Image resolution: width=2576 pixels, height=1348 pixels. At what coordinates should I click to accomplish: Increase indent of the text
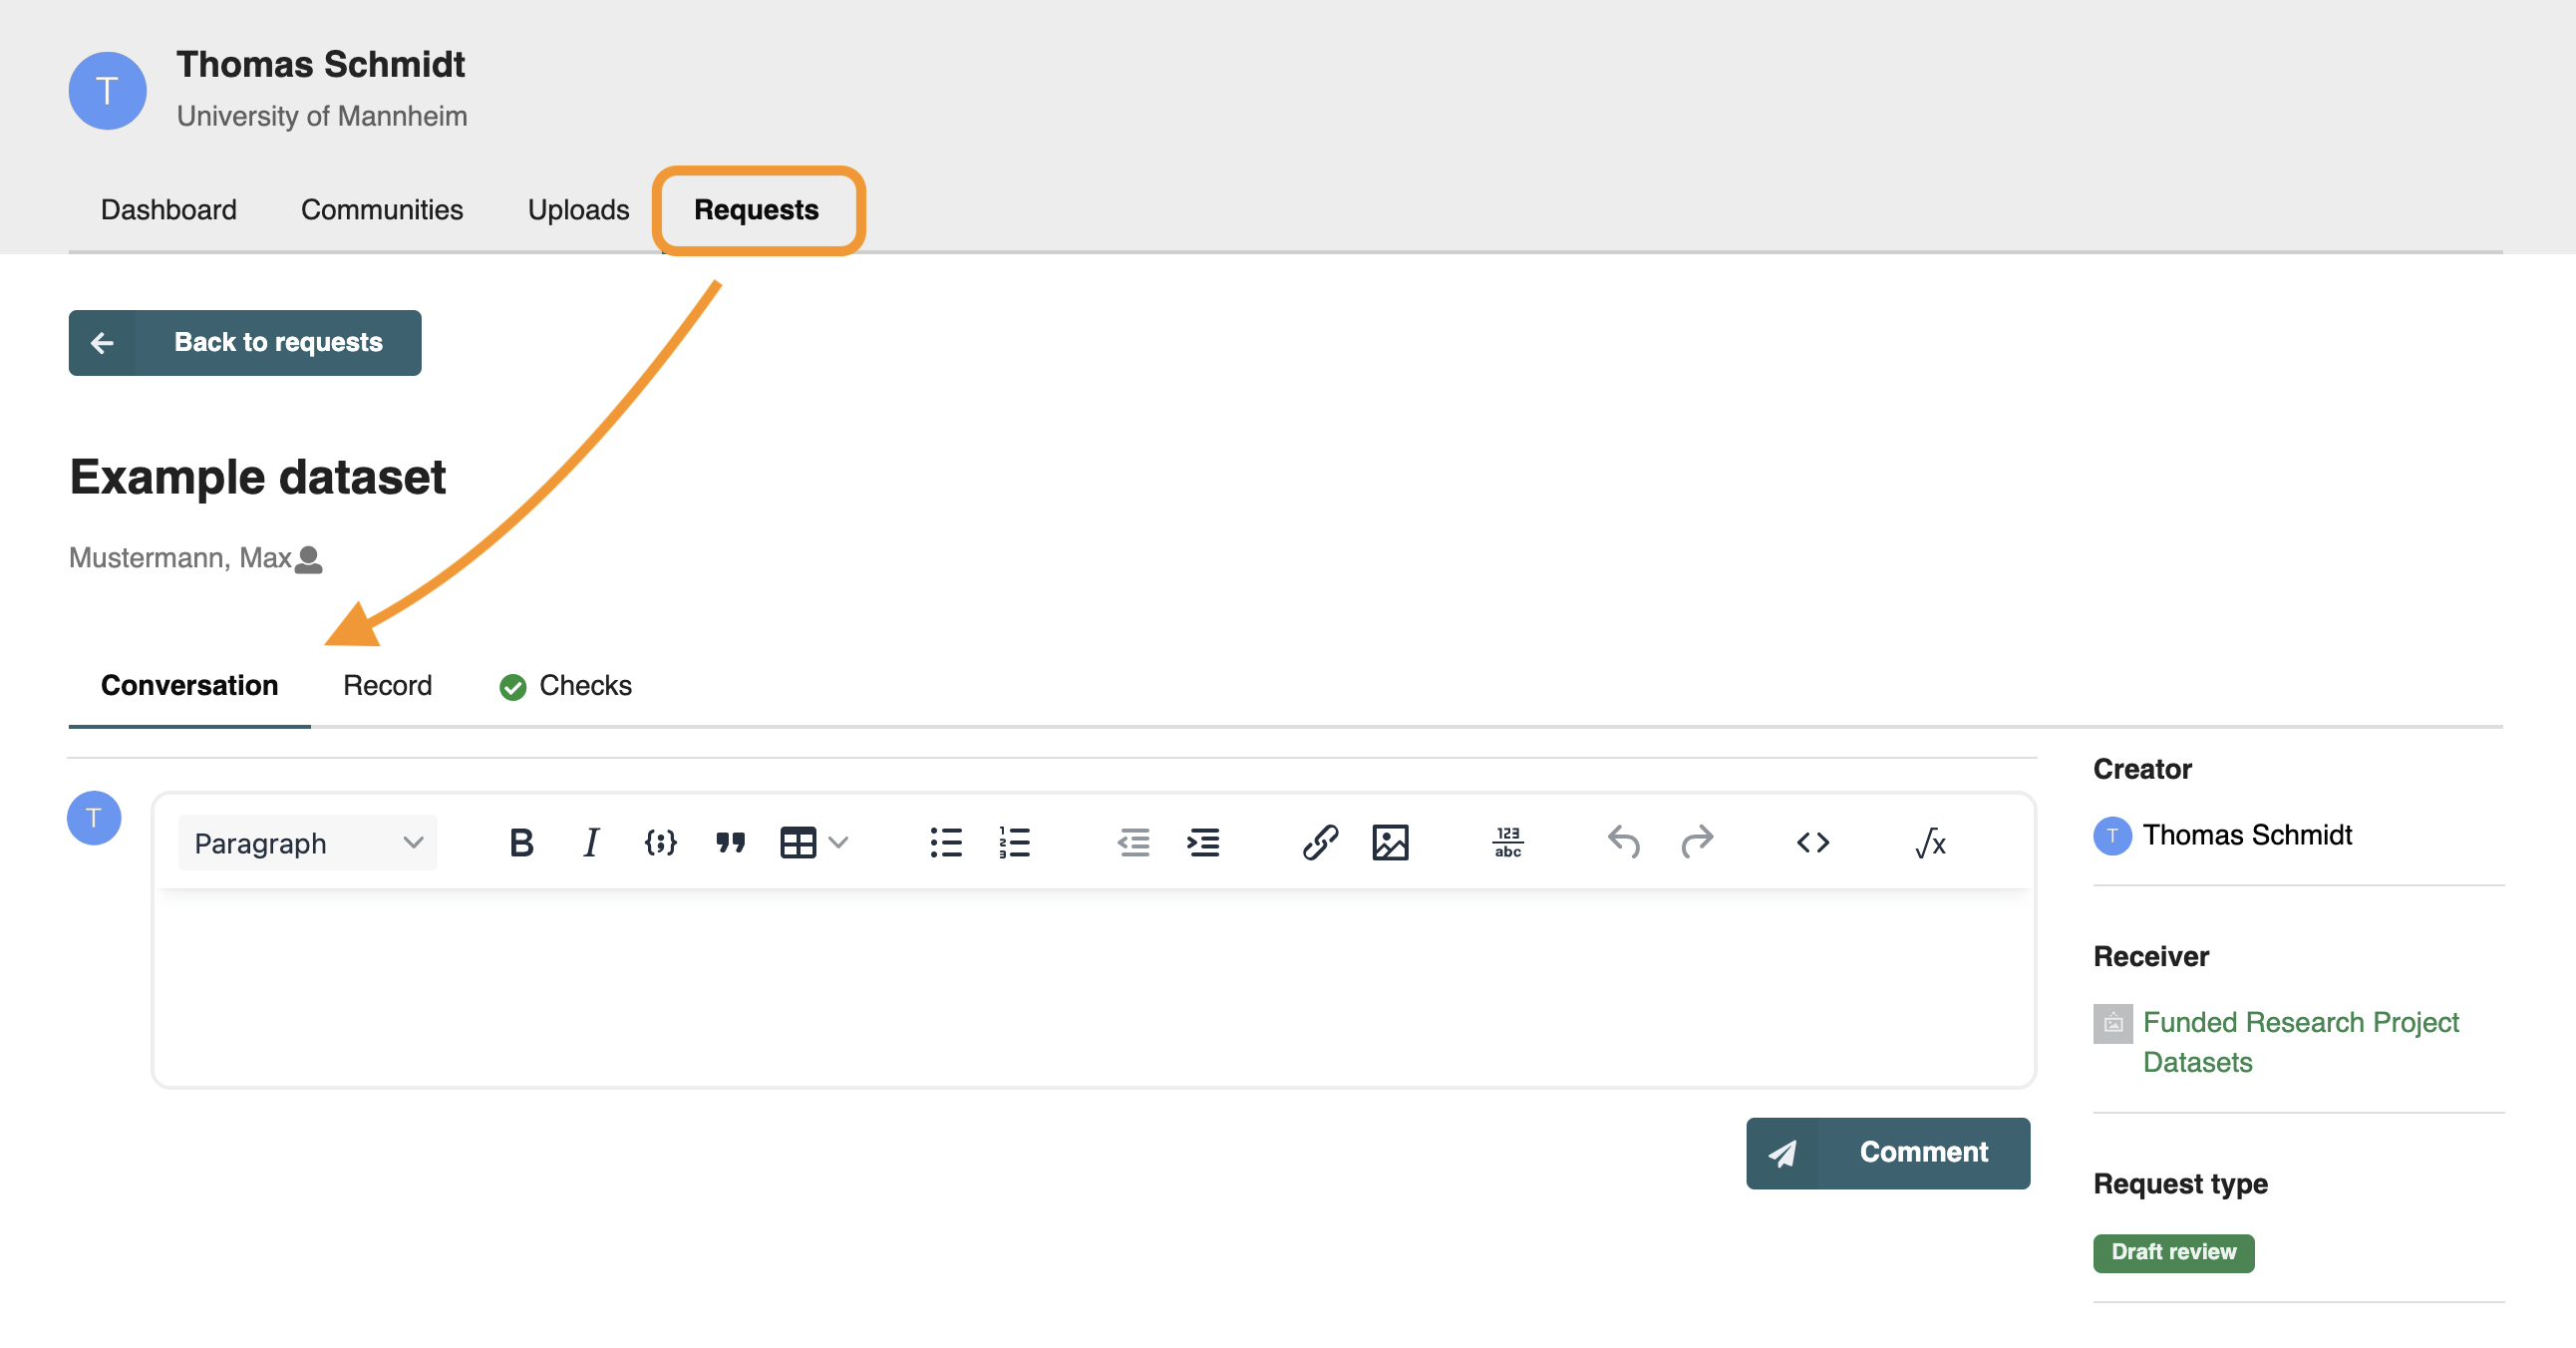click(x=1203, y=843)
